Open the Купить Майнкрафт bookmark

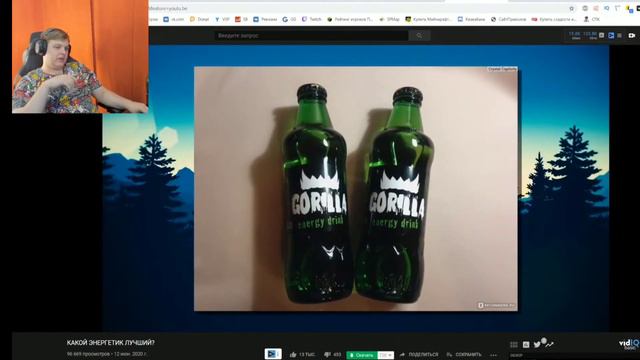[429, 19]
